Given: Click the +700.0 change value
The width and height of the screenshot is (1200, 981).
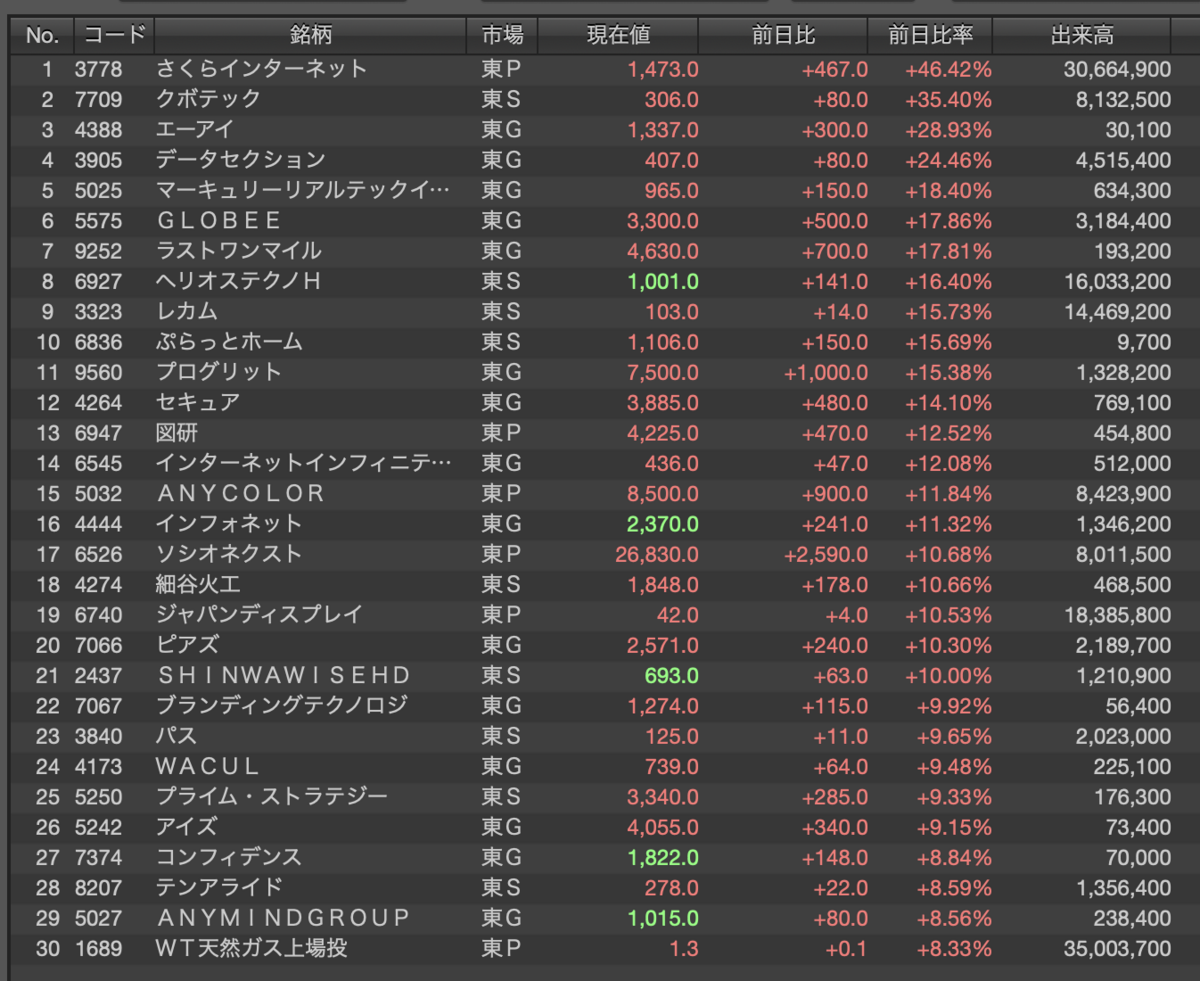Looking at the screenshot, I should [x=833, y=250].
